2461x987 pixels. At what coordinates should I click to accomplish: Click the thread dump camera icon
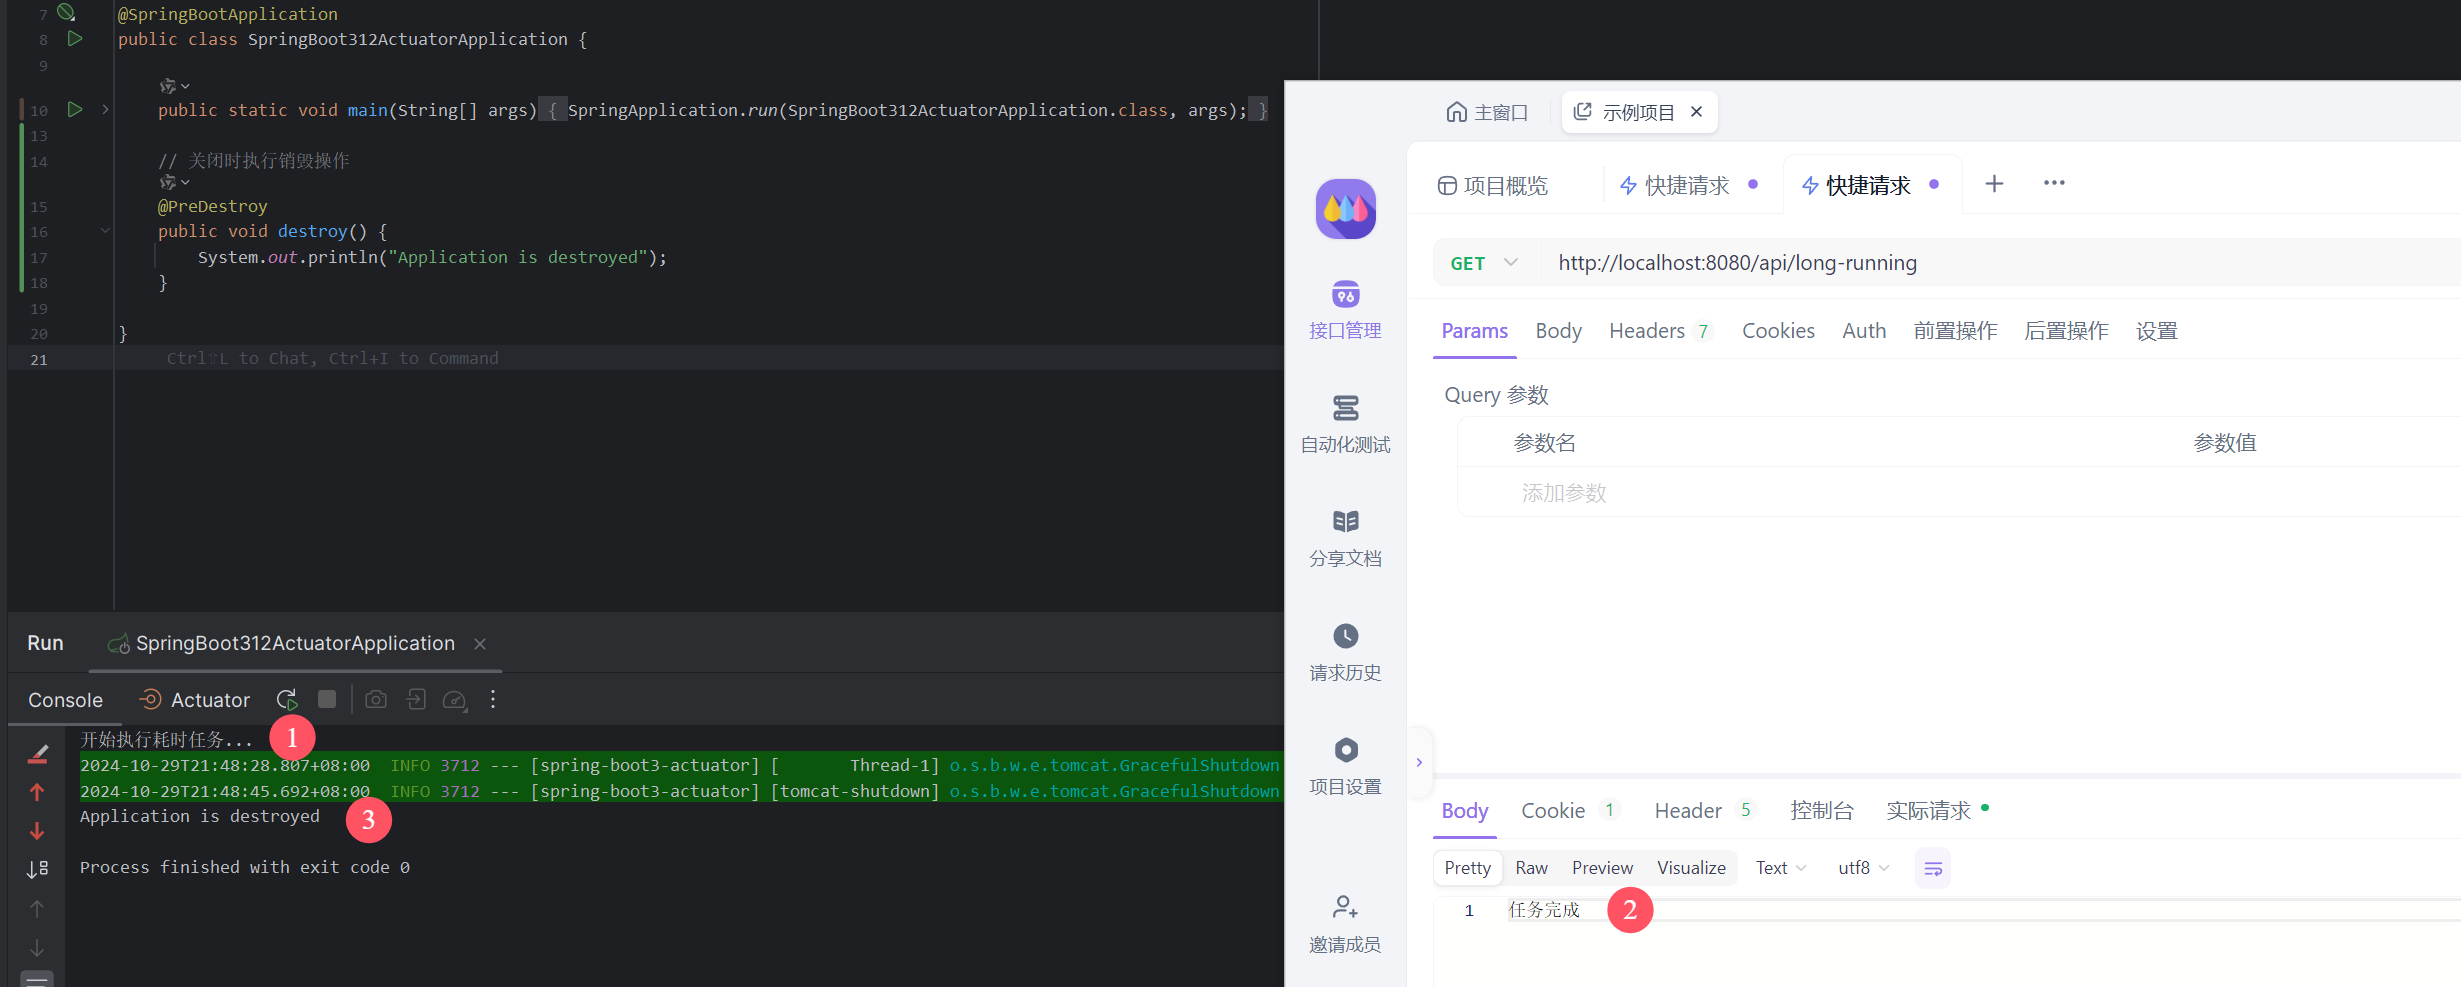click(x=376, y=699)
